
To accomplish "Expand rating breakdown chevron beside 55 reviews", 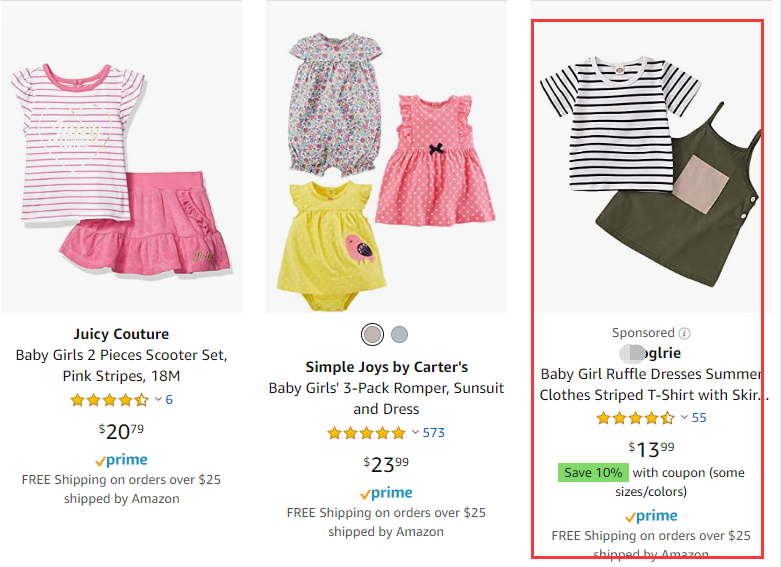I will pyautogui.click(x=684, y=418).
